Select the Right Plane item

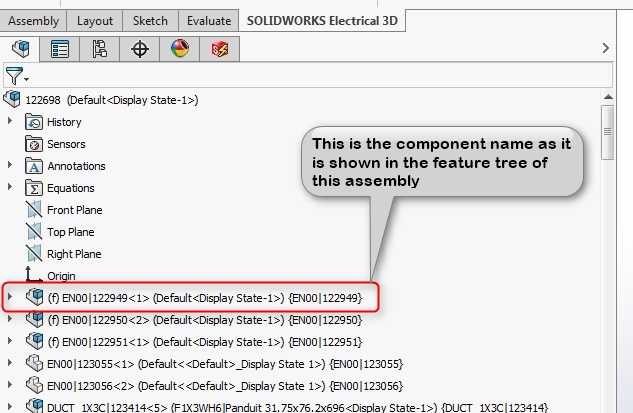(74, 254)
